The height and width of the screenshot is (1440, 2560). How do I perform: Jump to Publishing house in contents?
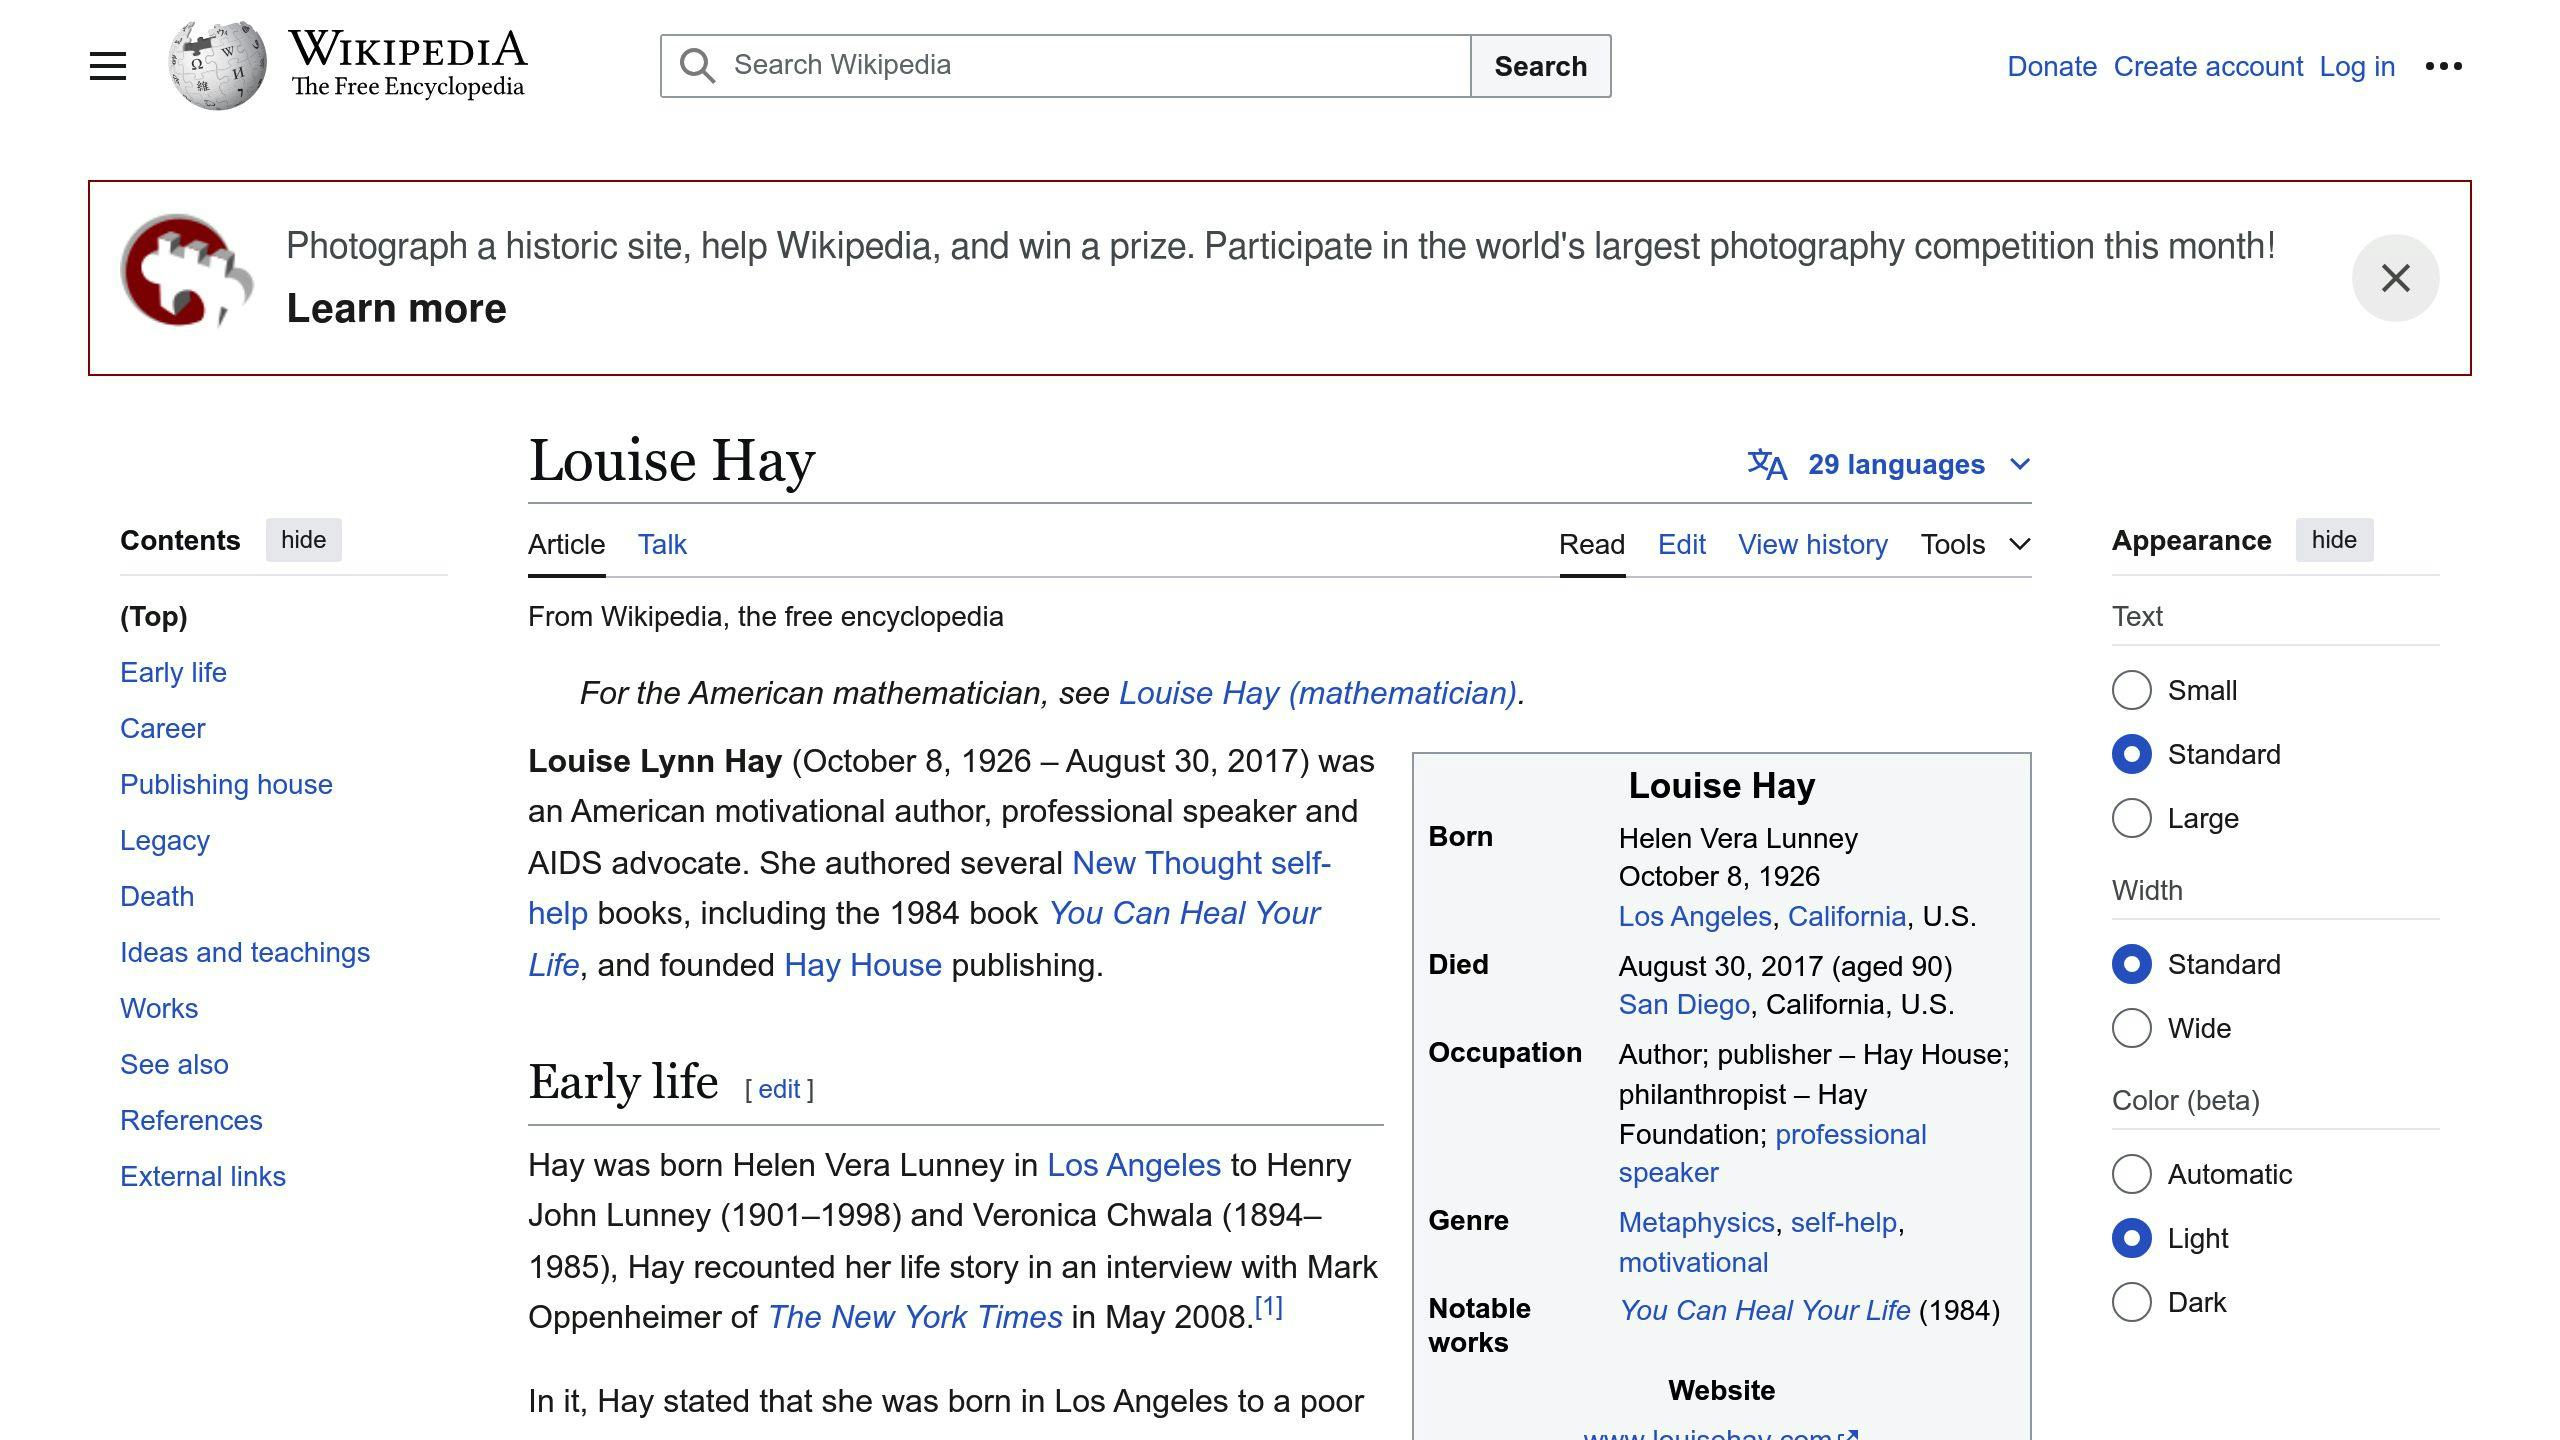(x=226, y=784)
